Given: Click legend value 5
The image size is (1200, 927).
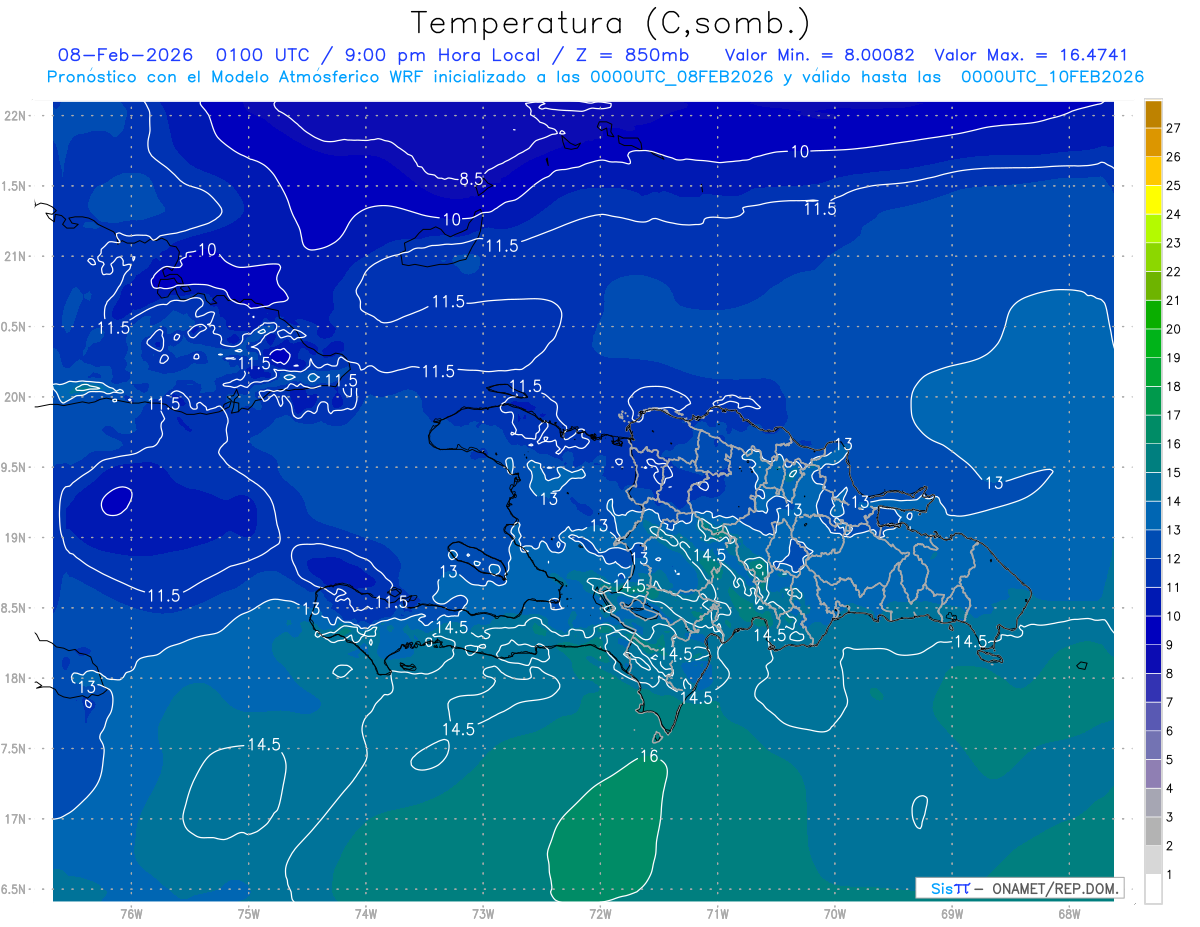Looking at the screenshot, I should [1170, 760].
